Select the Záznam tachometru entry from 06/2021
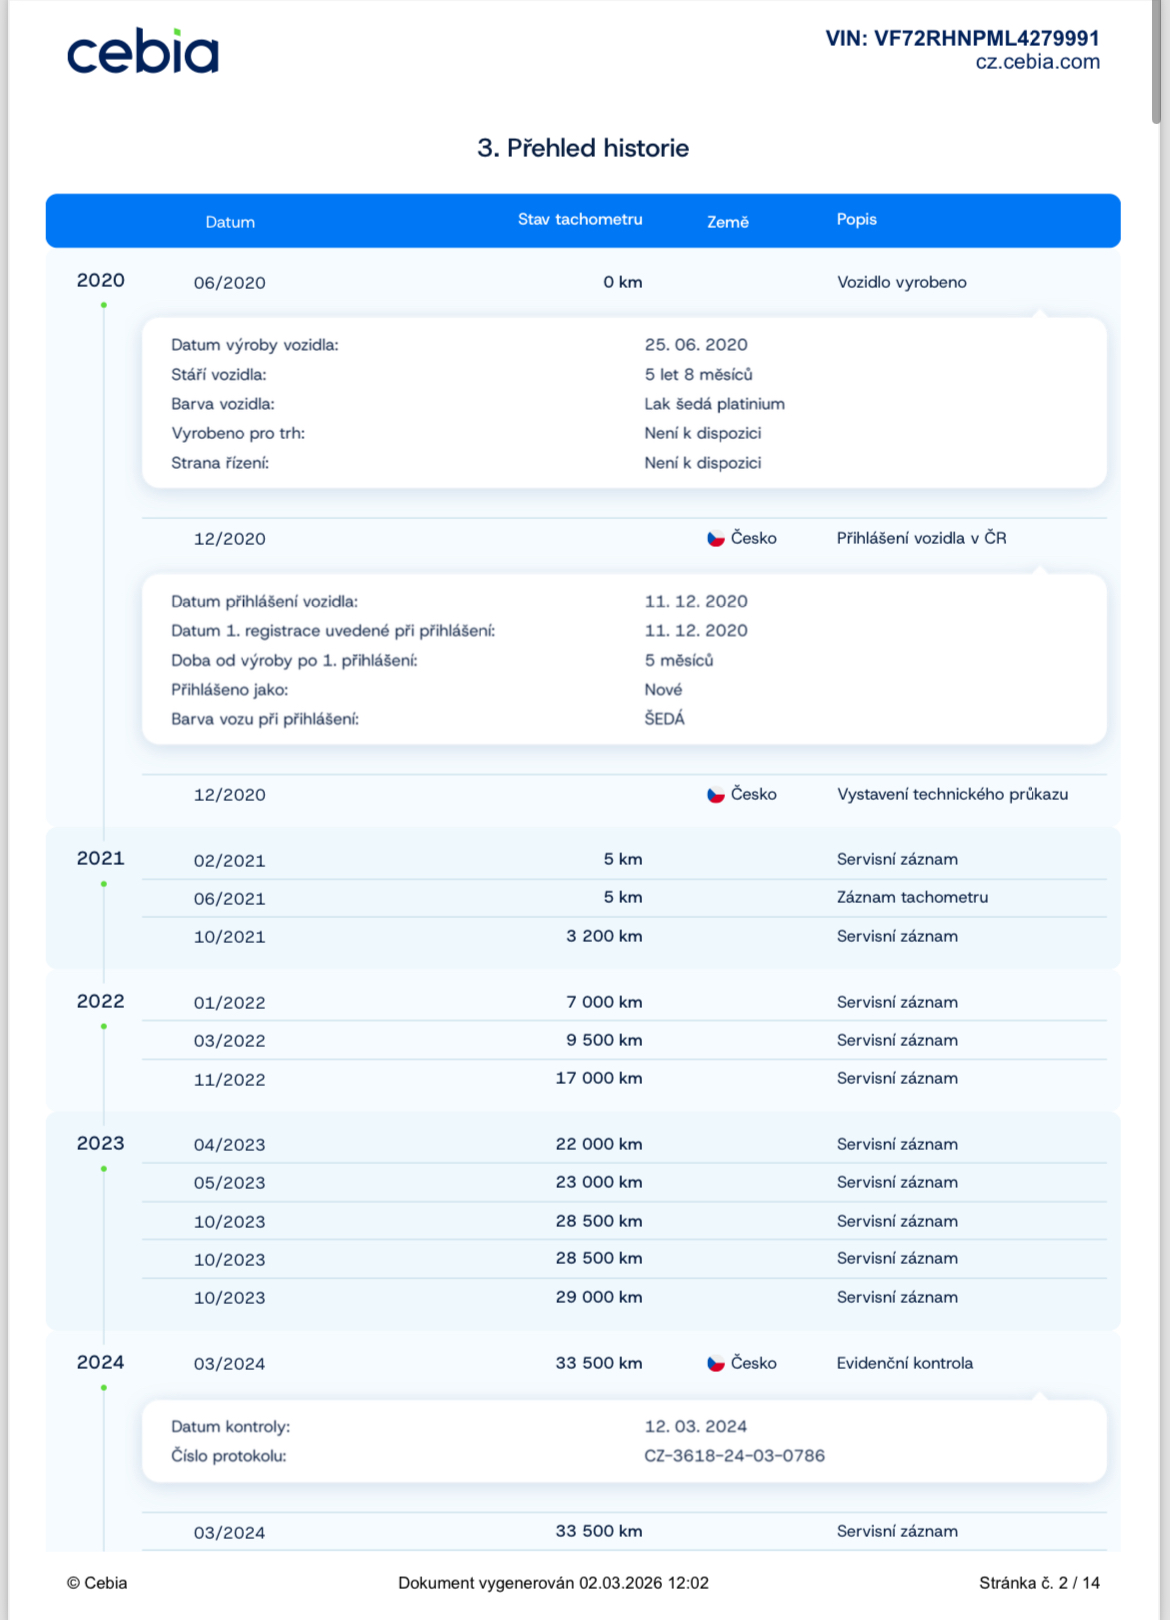Viewport: 1170px width, 1620px height. (x=911, y=898)
